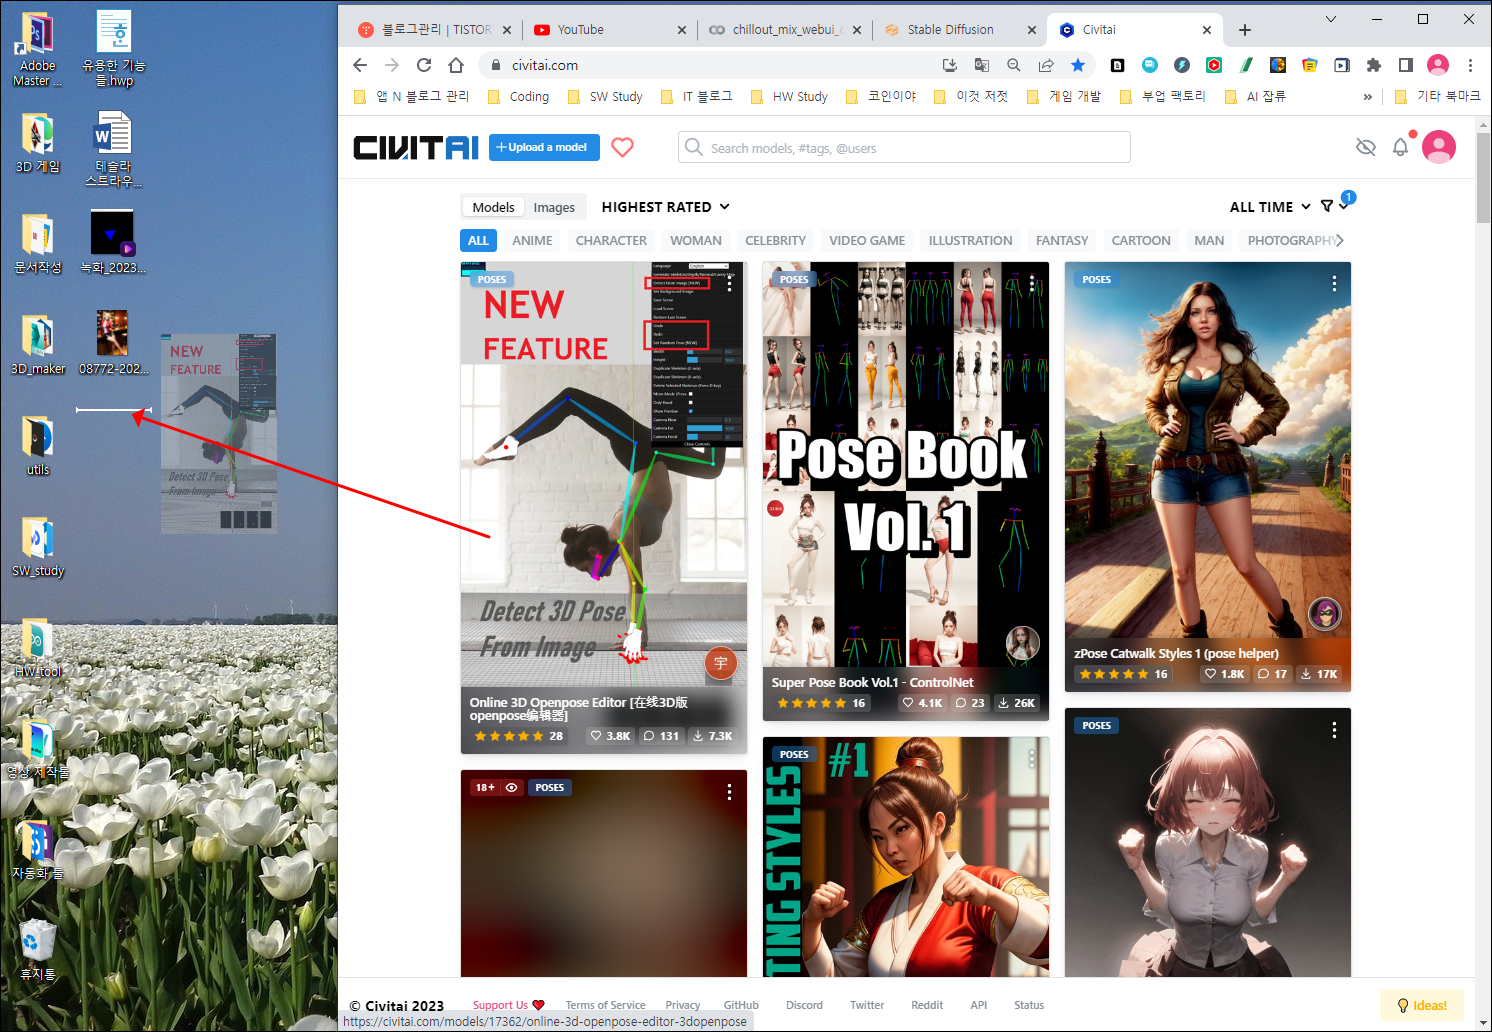Click the Chrome back arrow

pos(360,65)
